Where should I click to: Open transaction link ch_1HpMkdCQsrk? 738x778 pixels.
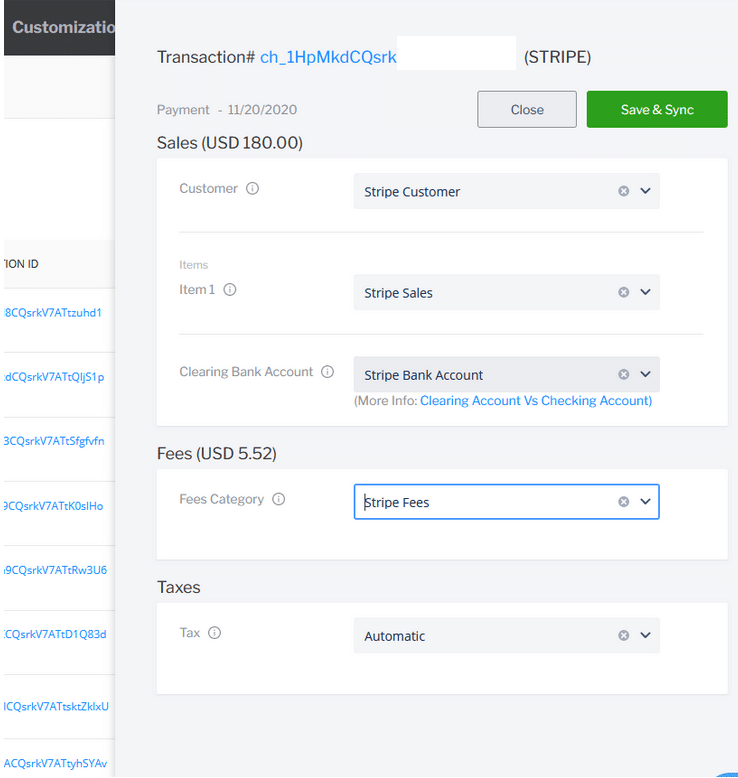click(x=328, y=57)
